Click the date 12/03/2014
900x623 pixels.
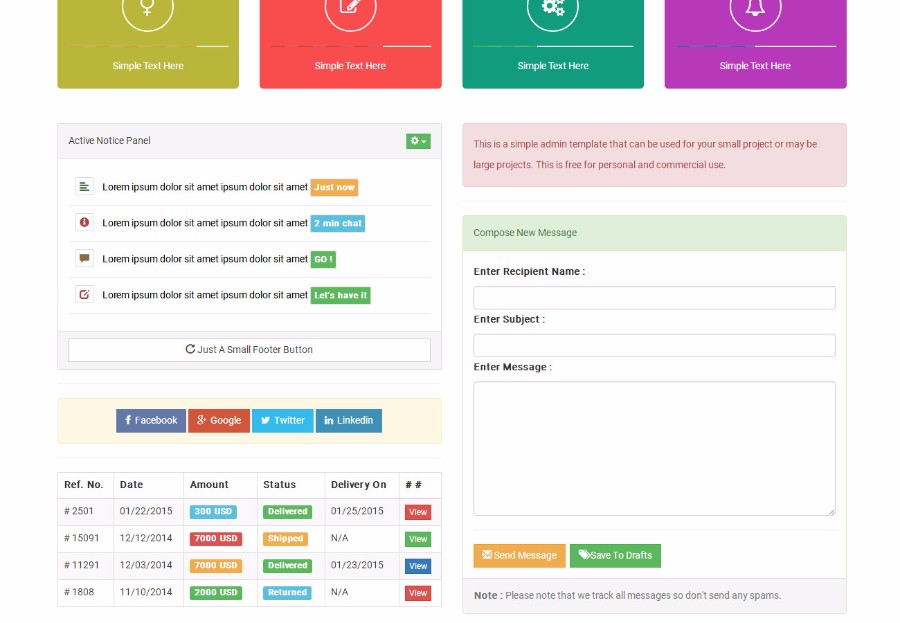coord(146,565)
